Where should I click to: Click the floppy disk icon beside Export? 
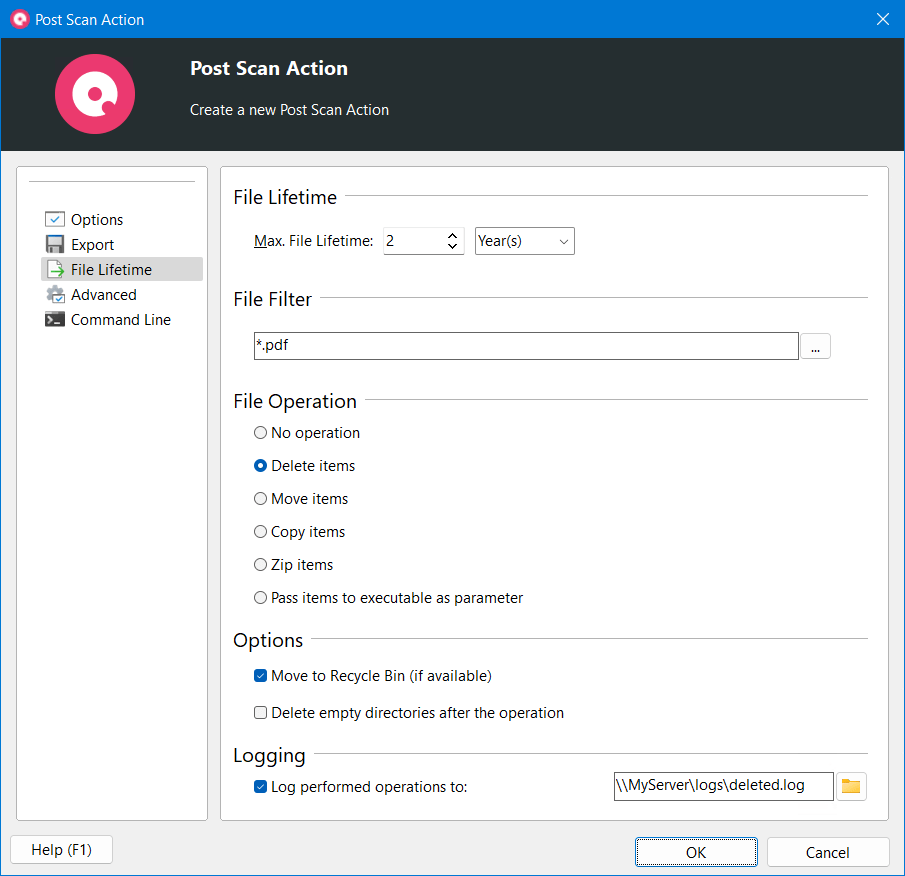54,244
